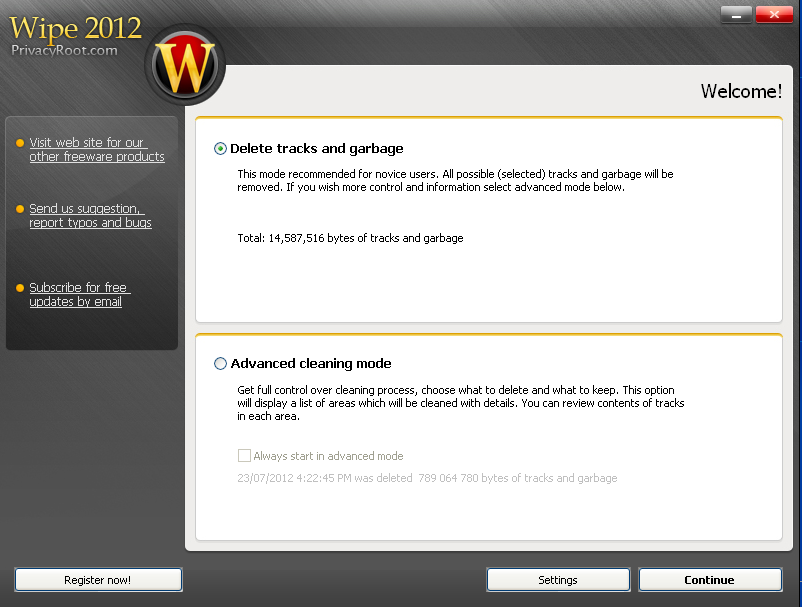Open Visit web site for other freeware link

97,149
